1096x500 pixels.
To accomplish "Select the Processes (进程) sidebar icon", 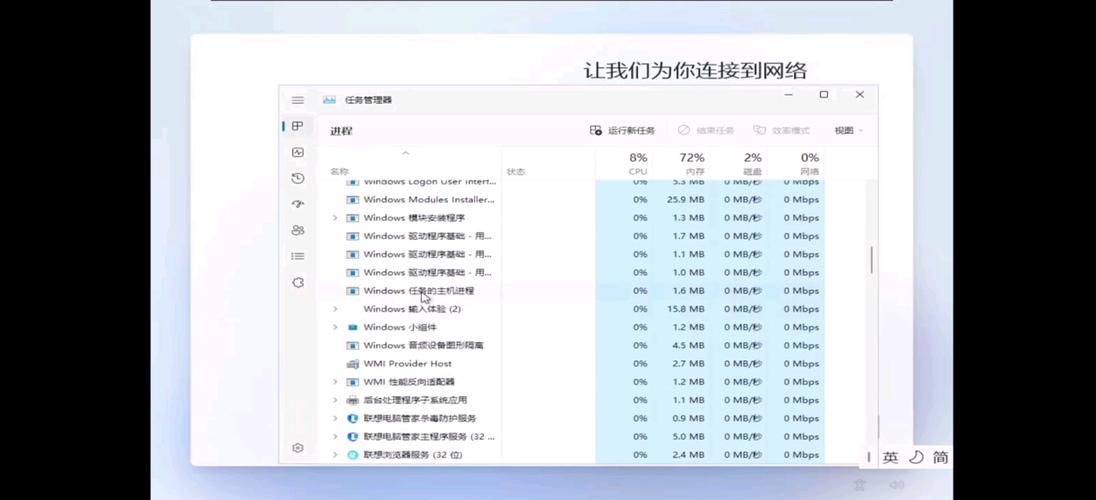I will tap(298, 126).
